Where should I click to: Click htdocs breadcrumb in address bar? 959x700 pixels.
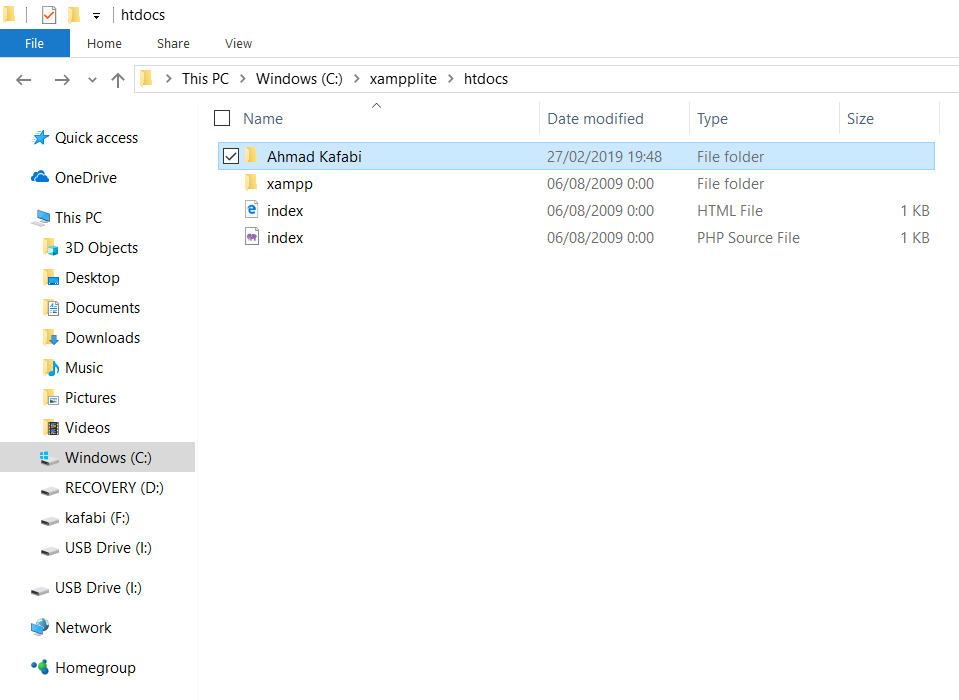pyautogui.click(x=486, y=79)
